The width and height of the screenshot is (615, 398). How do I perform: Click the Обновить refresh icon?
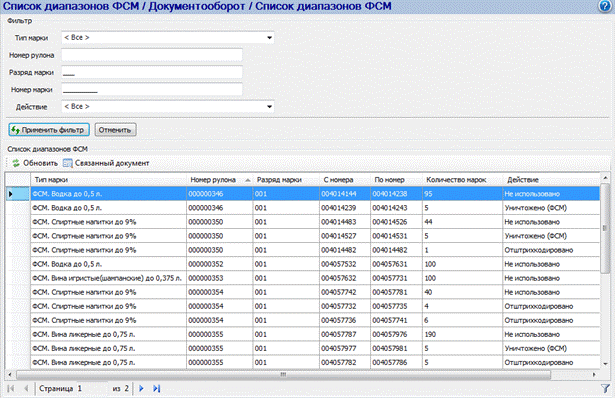(16, 163)
